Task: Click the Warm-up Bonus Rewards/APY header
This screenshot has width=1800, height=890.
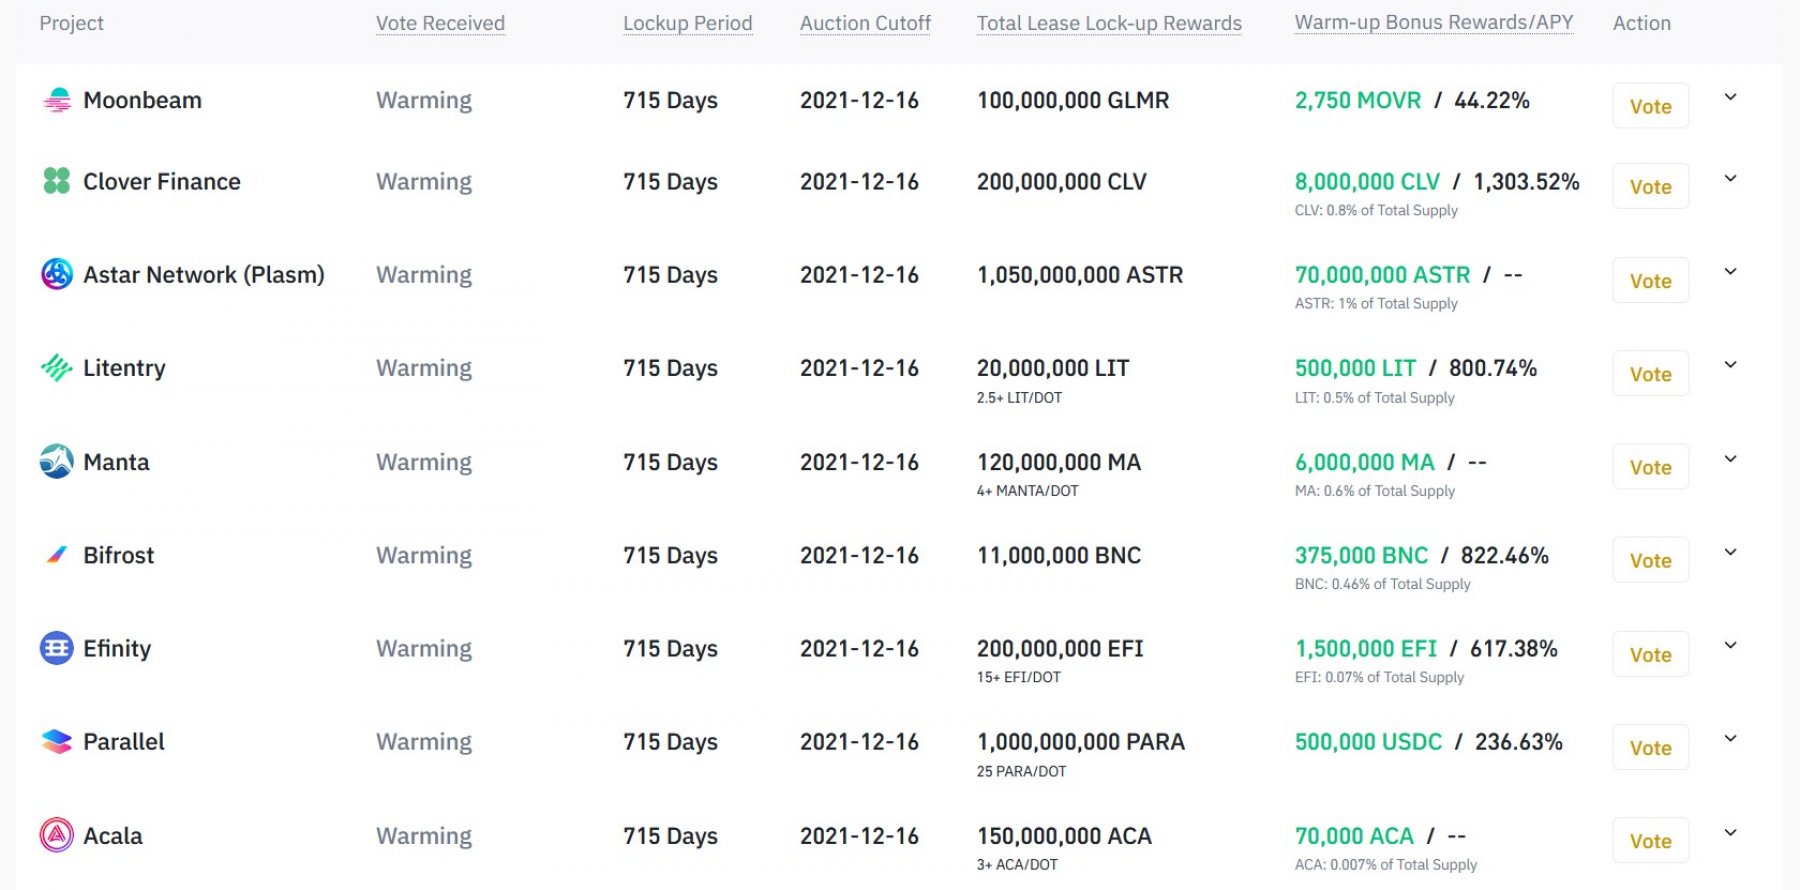Action: click(1433, 22)
